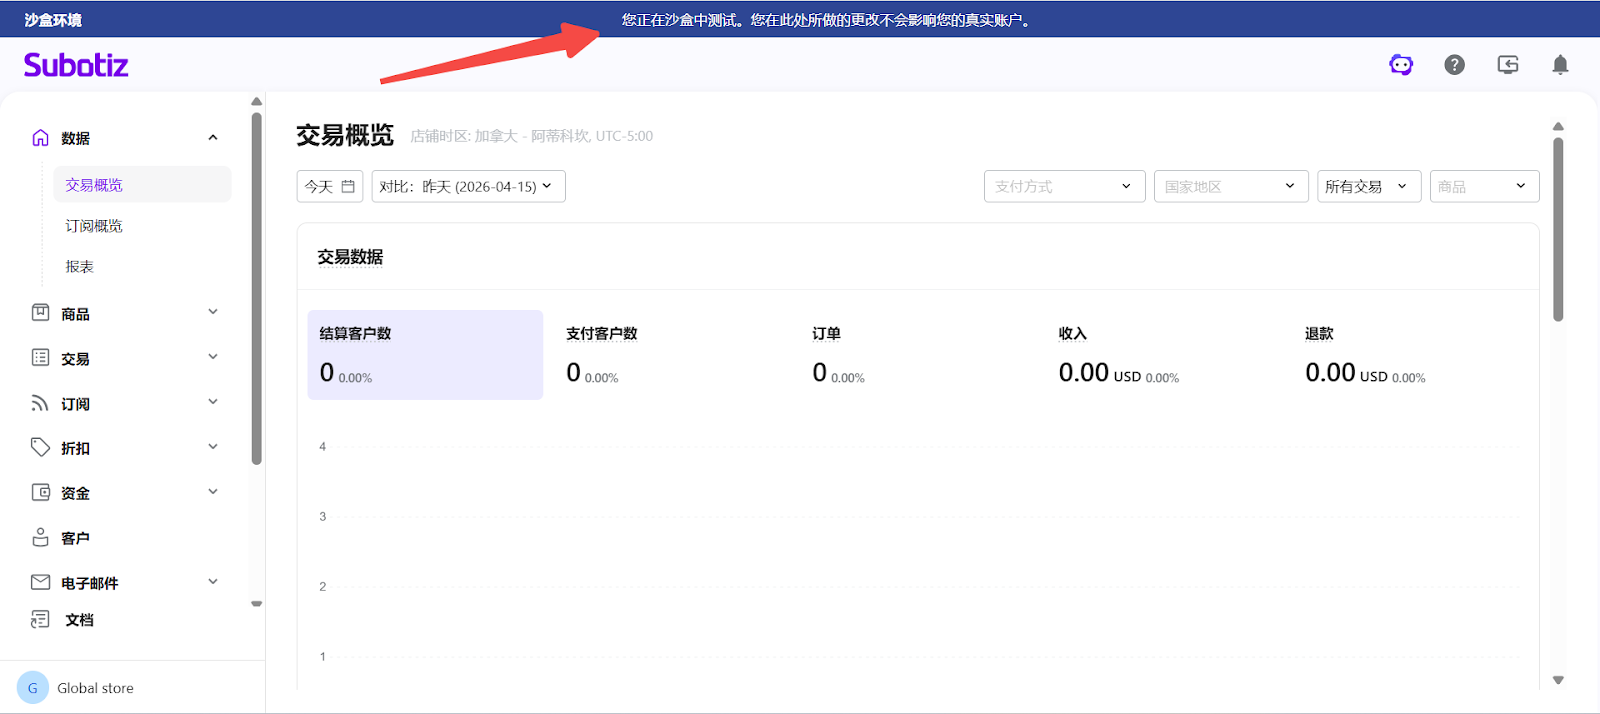Screen dimensions: 1600x714
Task: Click the 客户 person icon in sidebar
Action: (40, 538)
